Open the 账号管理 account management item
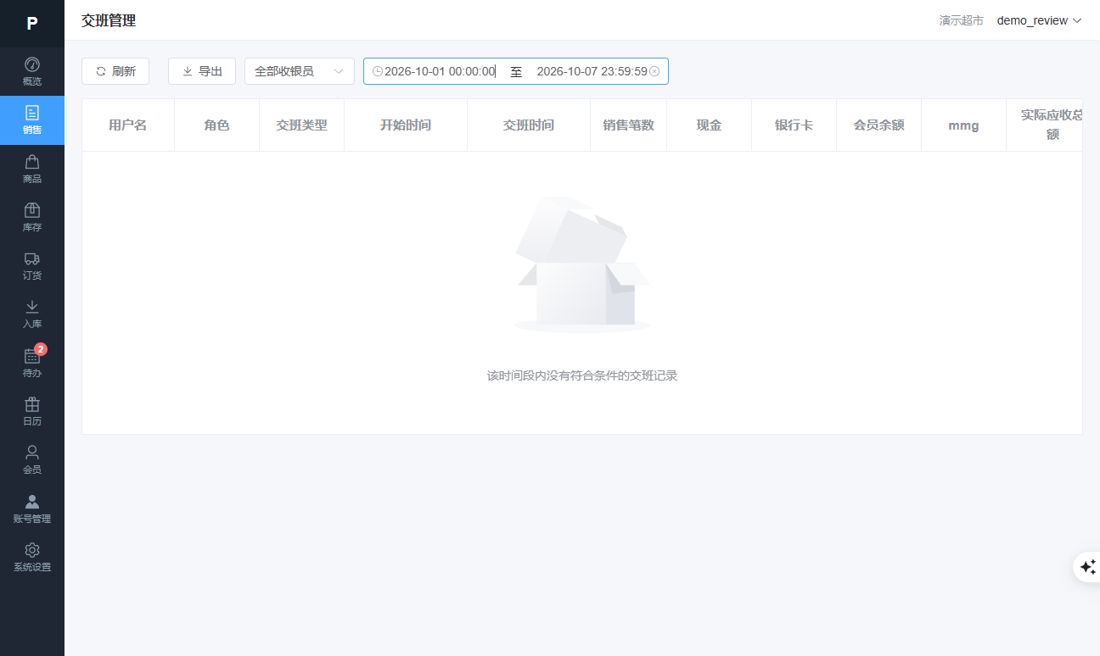Viewport: 1100px width, 656px height. (32, 509)
